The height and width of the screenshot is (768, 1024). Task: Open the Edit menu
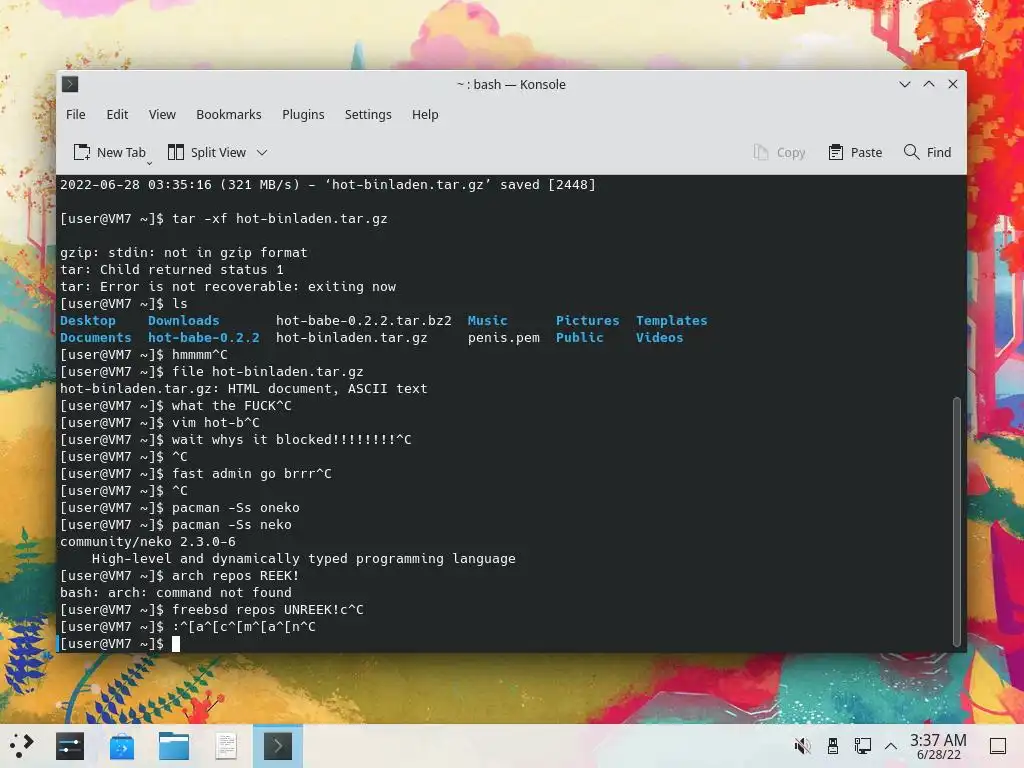(117, 114)
